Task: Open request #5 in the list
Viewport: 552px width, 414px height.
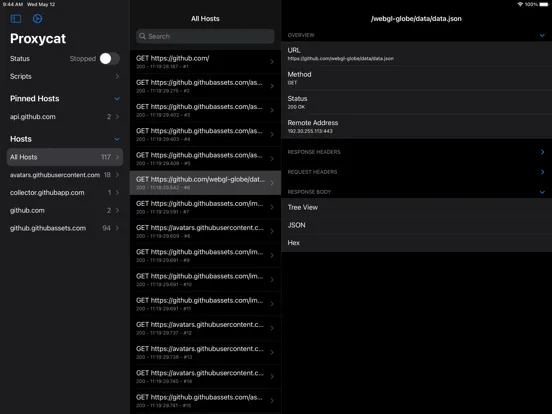Action: (x=205, y=159)
